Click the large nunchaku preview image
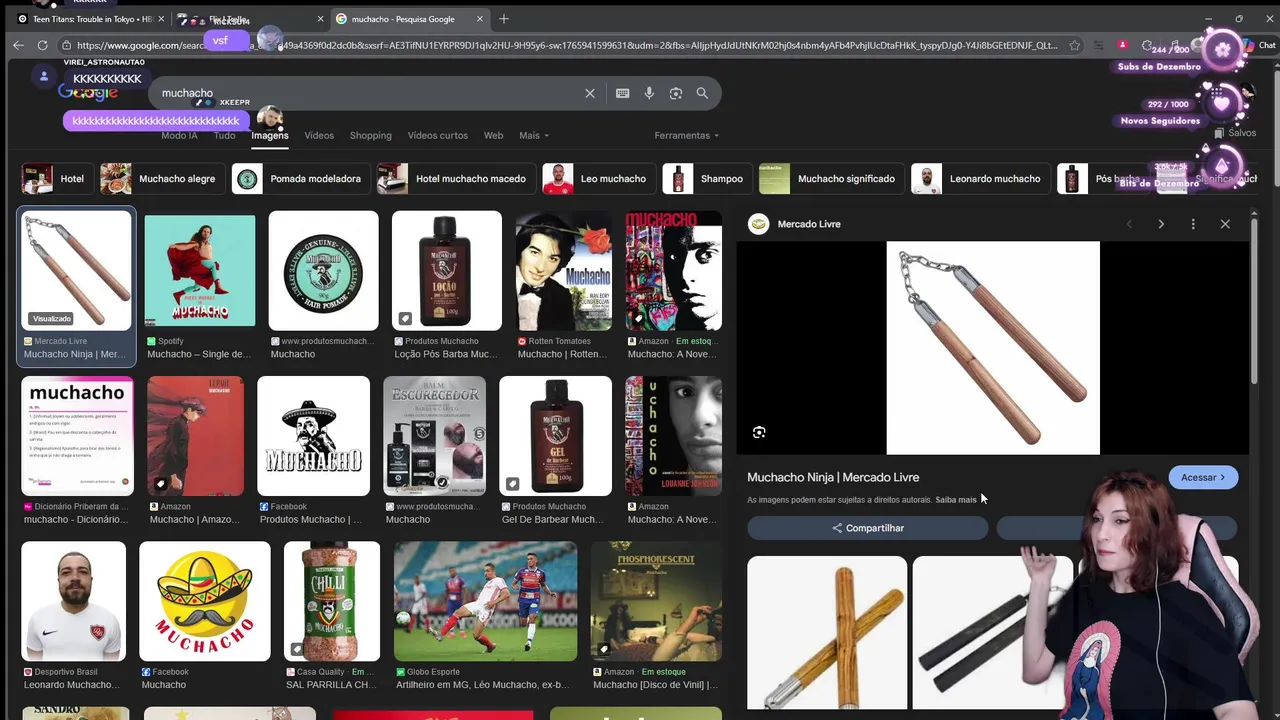 point(993,348)
